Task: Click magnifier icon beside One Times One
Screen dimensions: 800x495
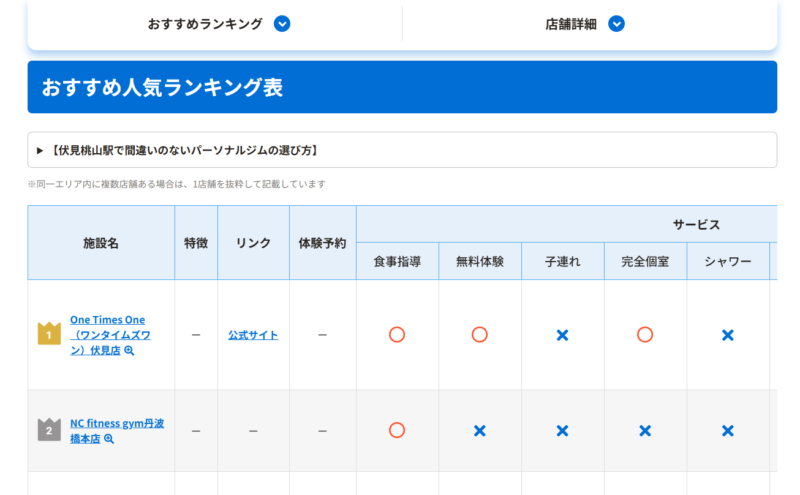Action: (129, 351)
